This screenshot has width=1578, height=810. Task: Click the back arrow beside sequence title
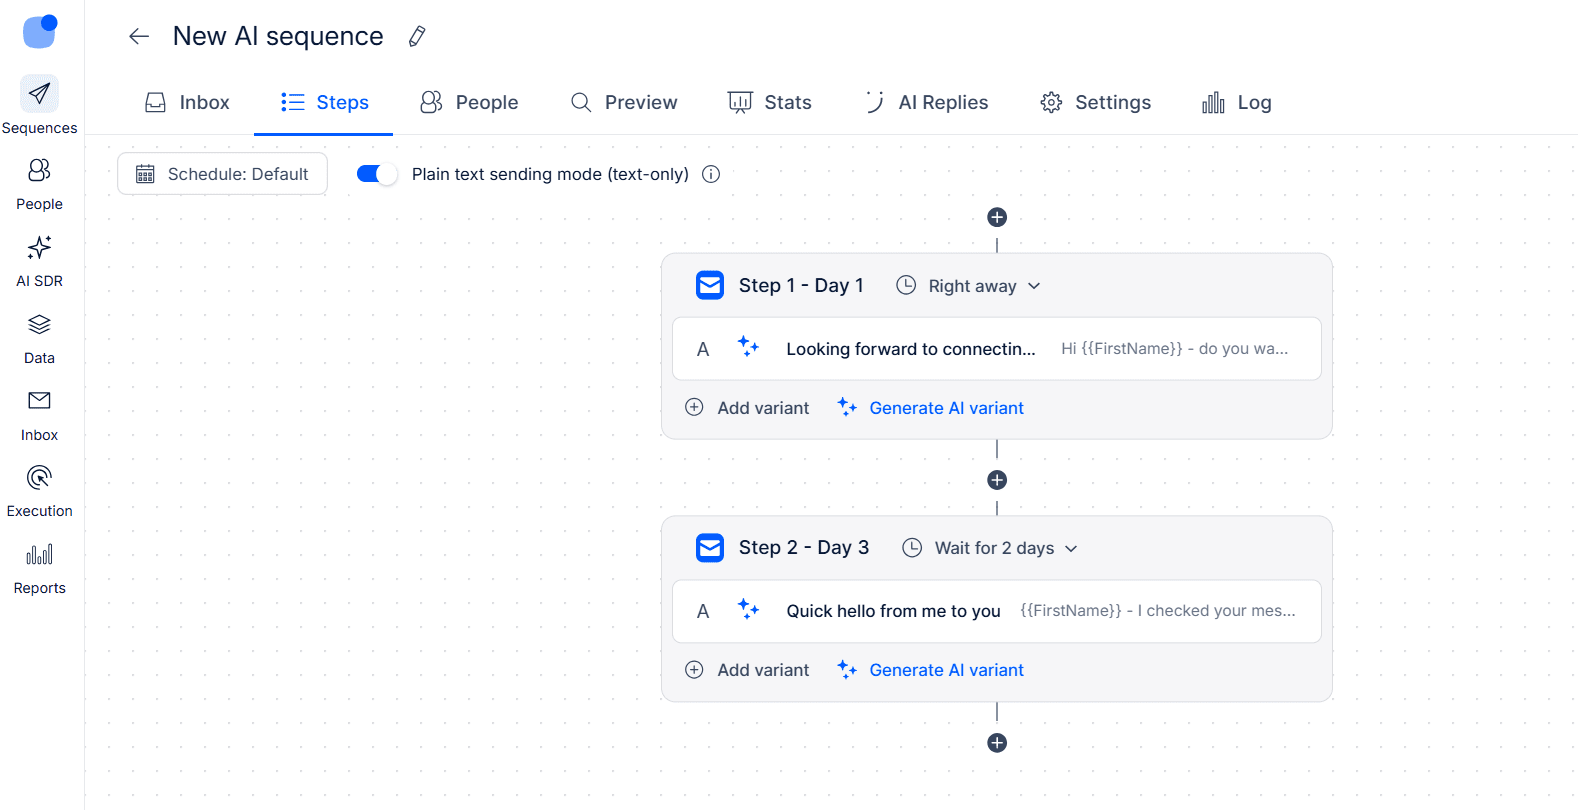[x=139, y=37]
